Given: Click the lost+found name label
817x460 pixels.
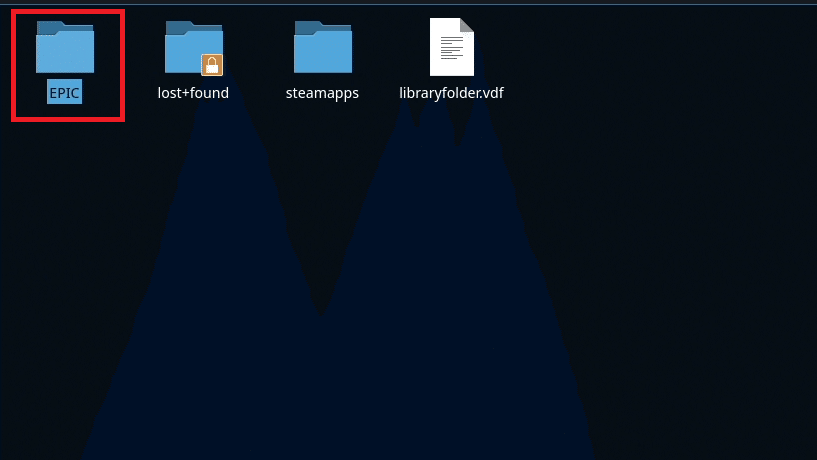Looking at the screenshot, I should coord(193,93).
